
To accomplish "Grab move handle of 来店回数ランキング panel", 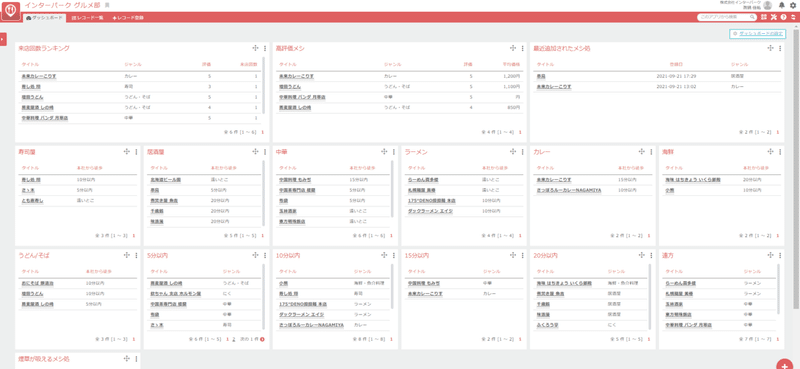I will (x=256, y=48).
